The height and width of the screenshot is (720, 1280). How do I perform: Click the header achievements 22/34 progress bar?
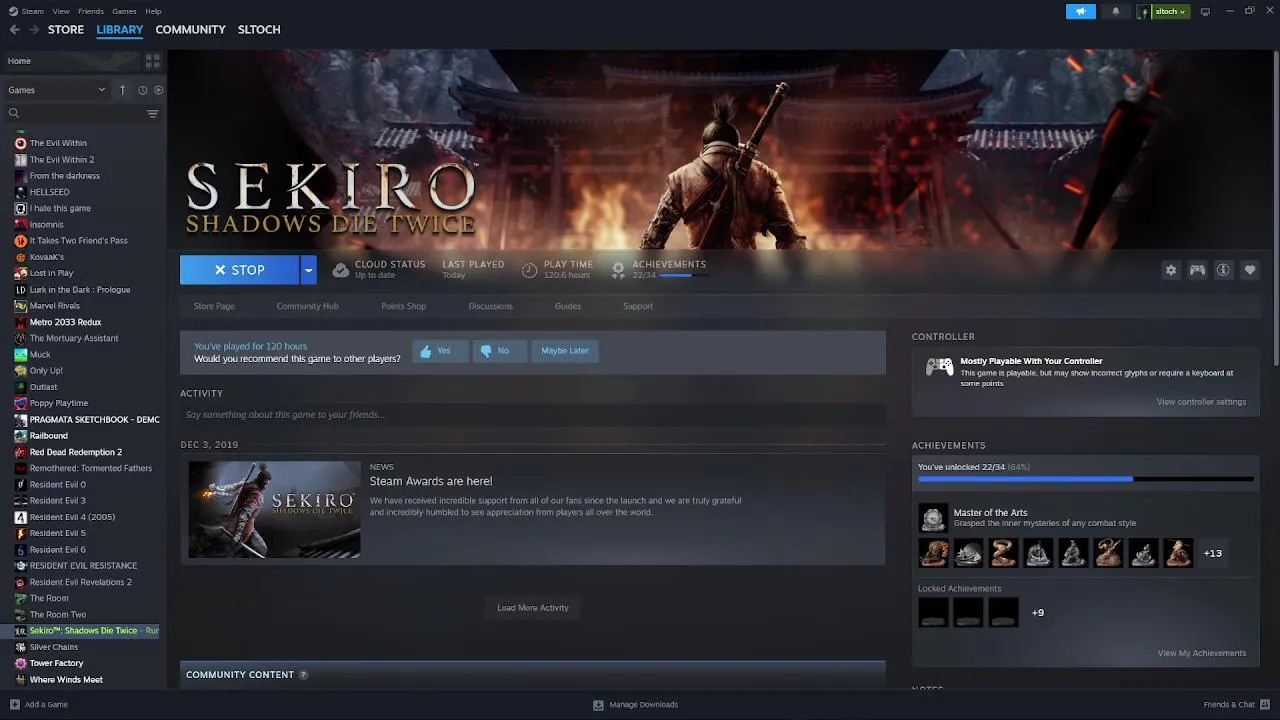tap(683, 275)
